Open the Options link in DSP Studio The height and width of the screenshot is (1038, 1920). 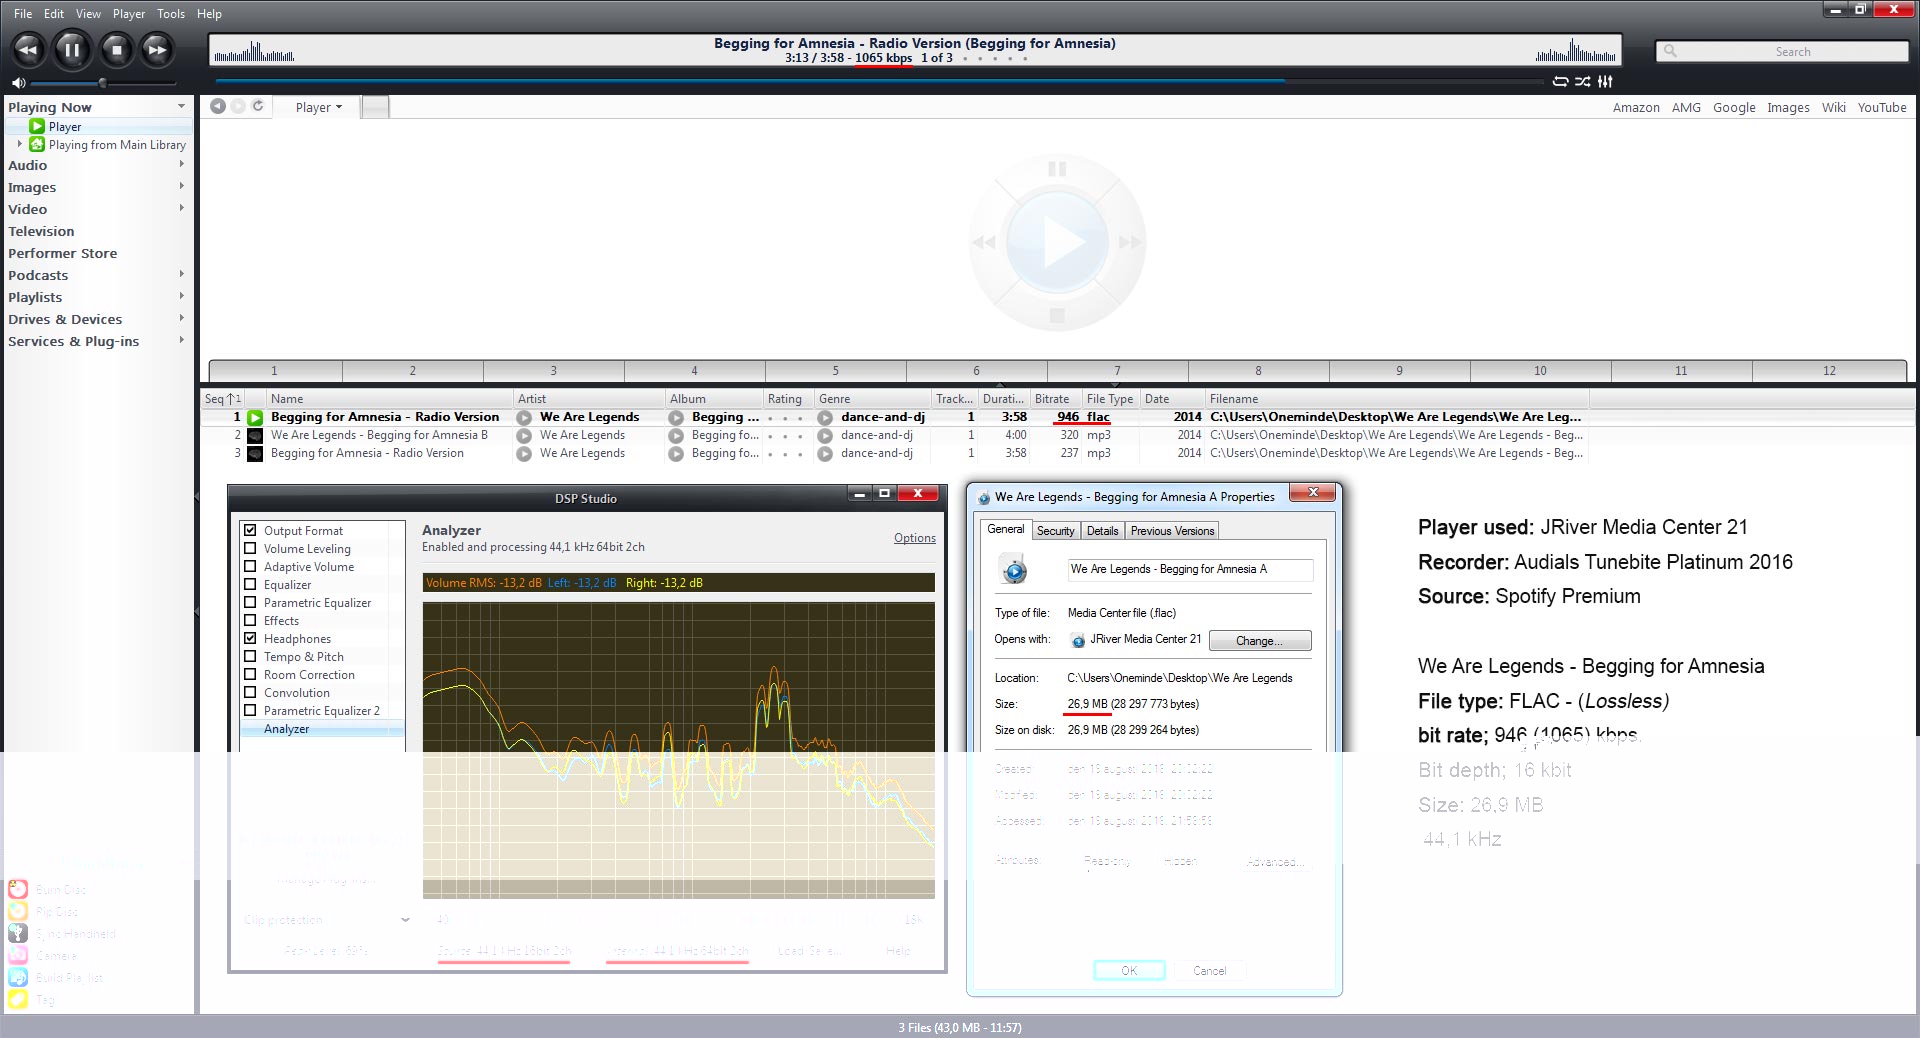coord(914,538)
